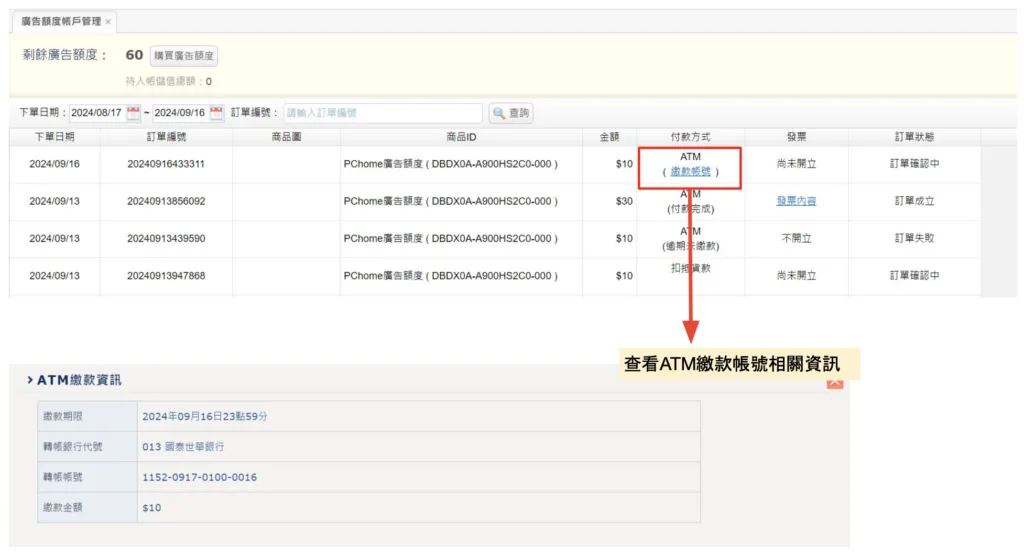Click the 付款方式 column header

[690, 137]
